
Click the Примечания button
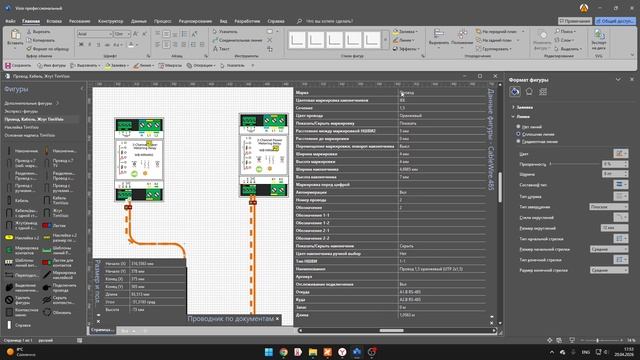575,21
